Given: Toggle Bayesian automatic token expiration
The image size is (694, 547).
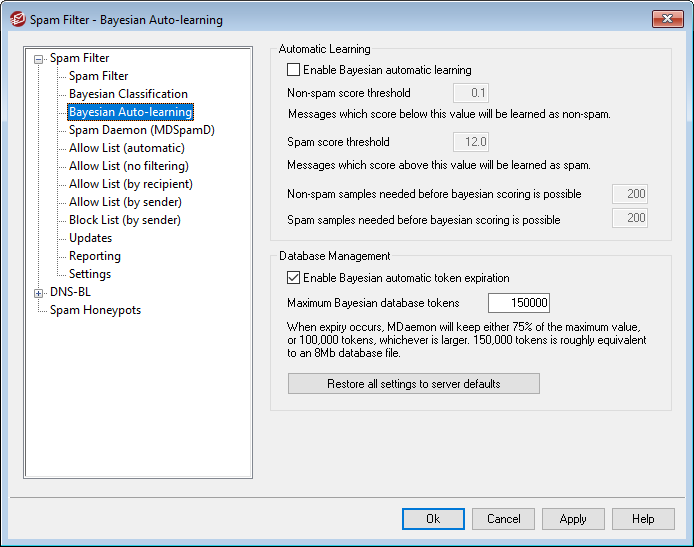Looking at the screenshot, I should (293, 278).
